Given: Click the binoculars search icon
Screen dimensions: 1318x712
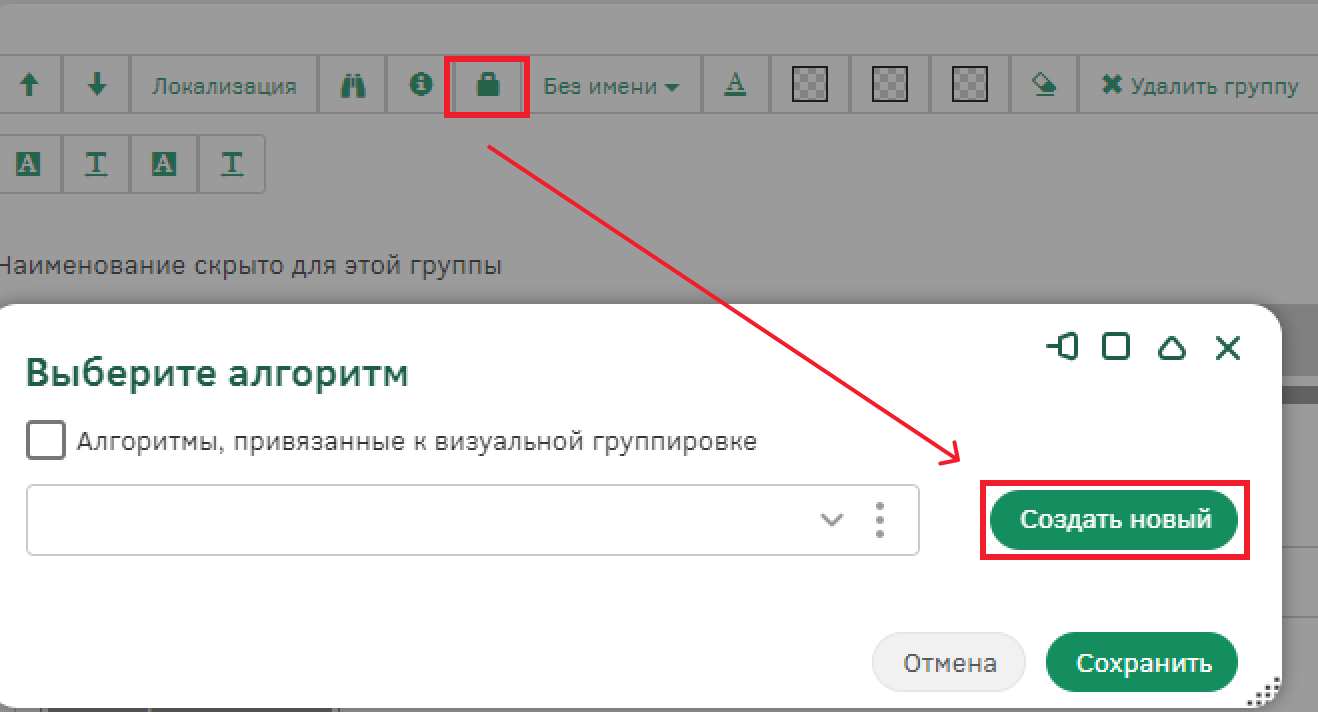Looking at the screenshot, I should (x=352, y=86).
